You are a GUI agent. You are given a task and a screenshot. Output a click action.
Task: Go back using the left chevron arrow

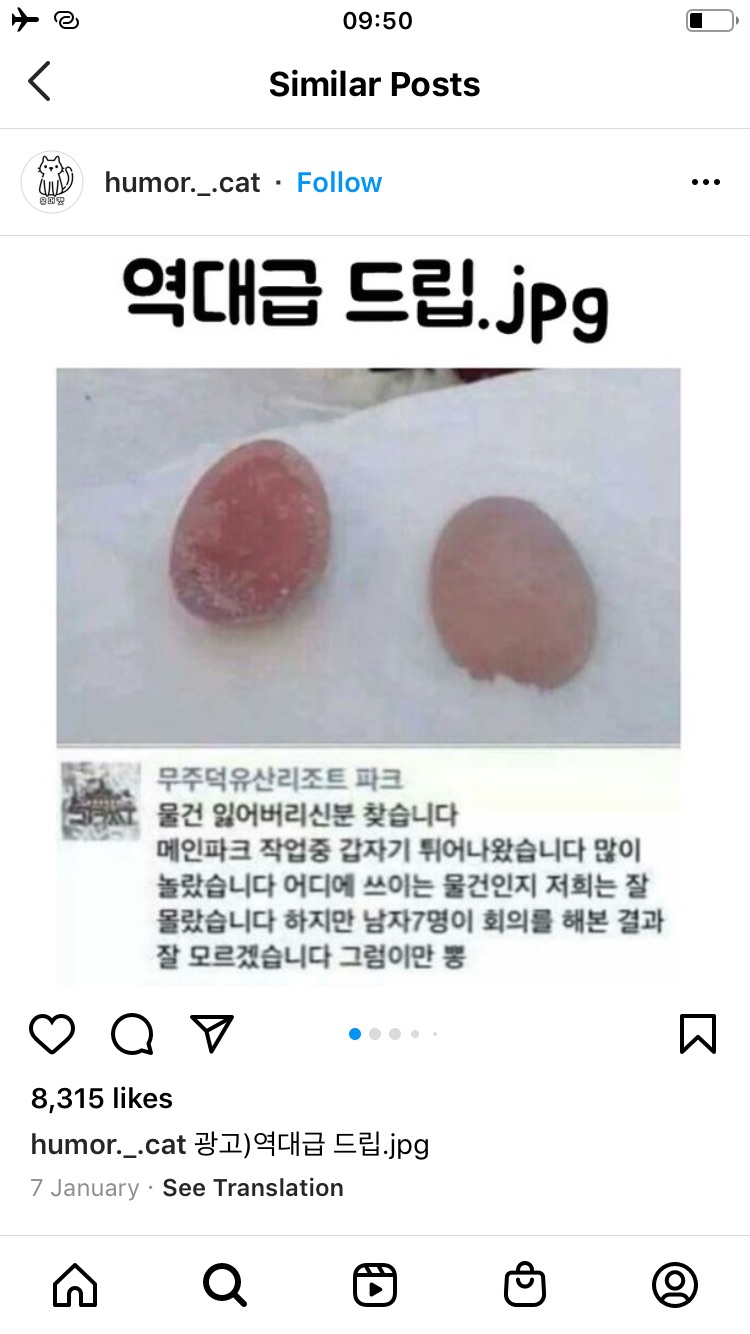click(39, 82)
